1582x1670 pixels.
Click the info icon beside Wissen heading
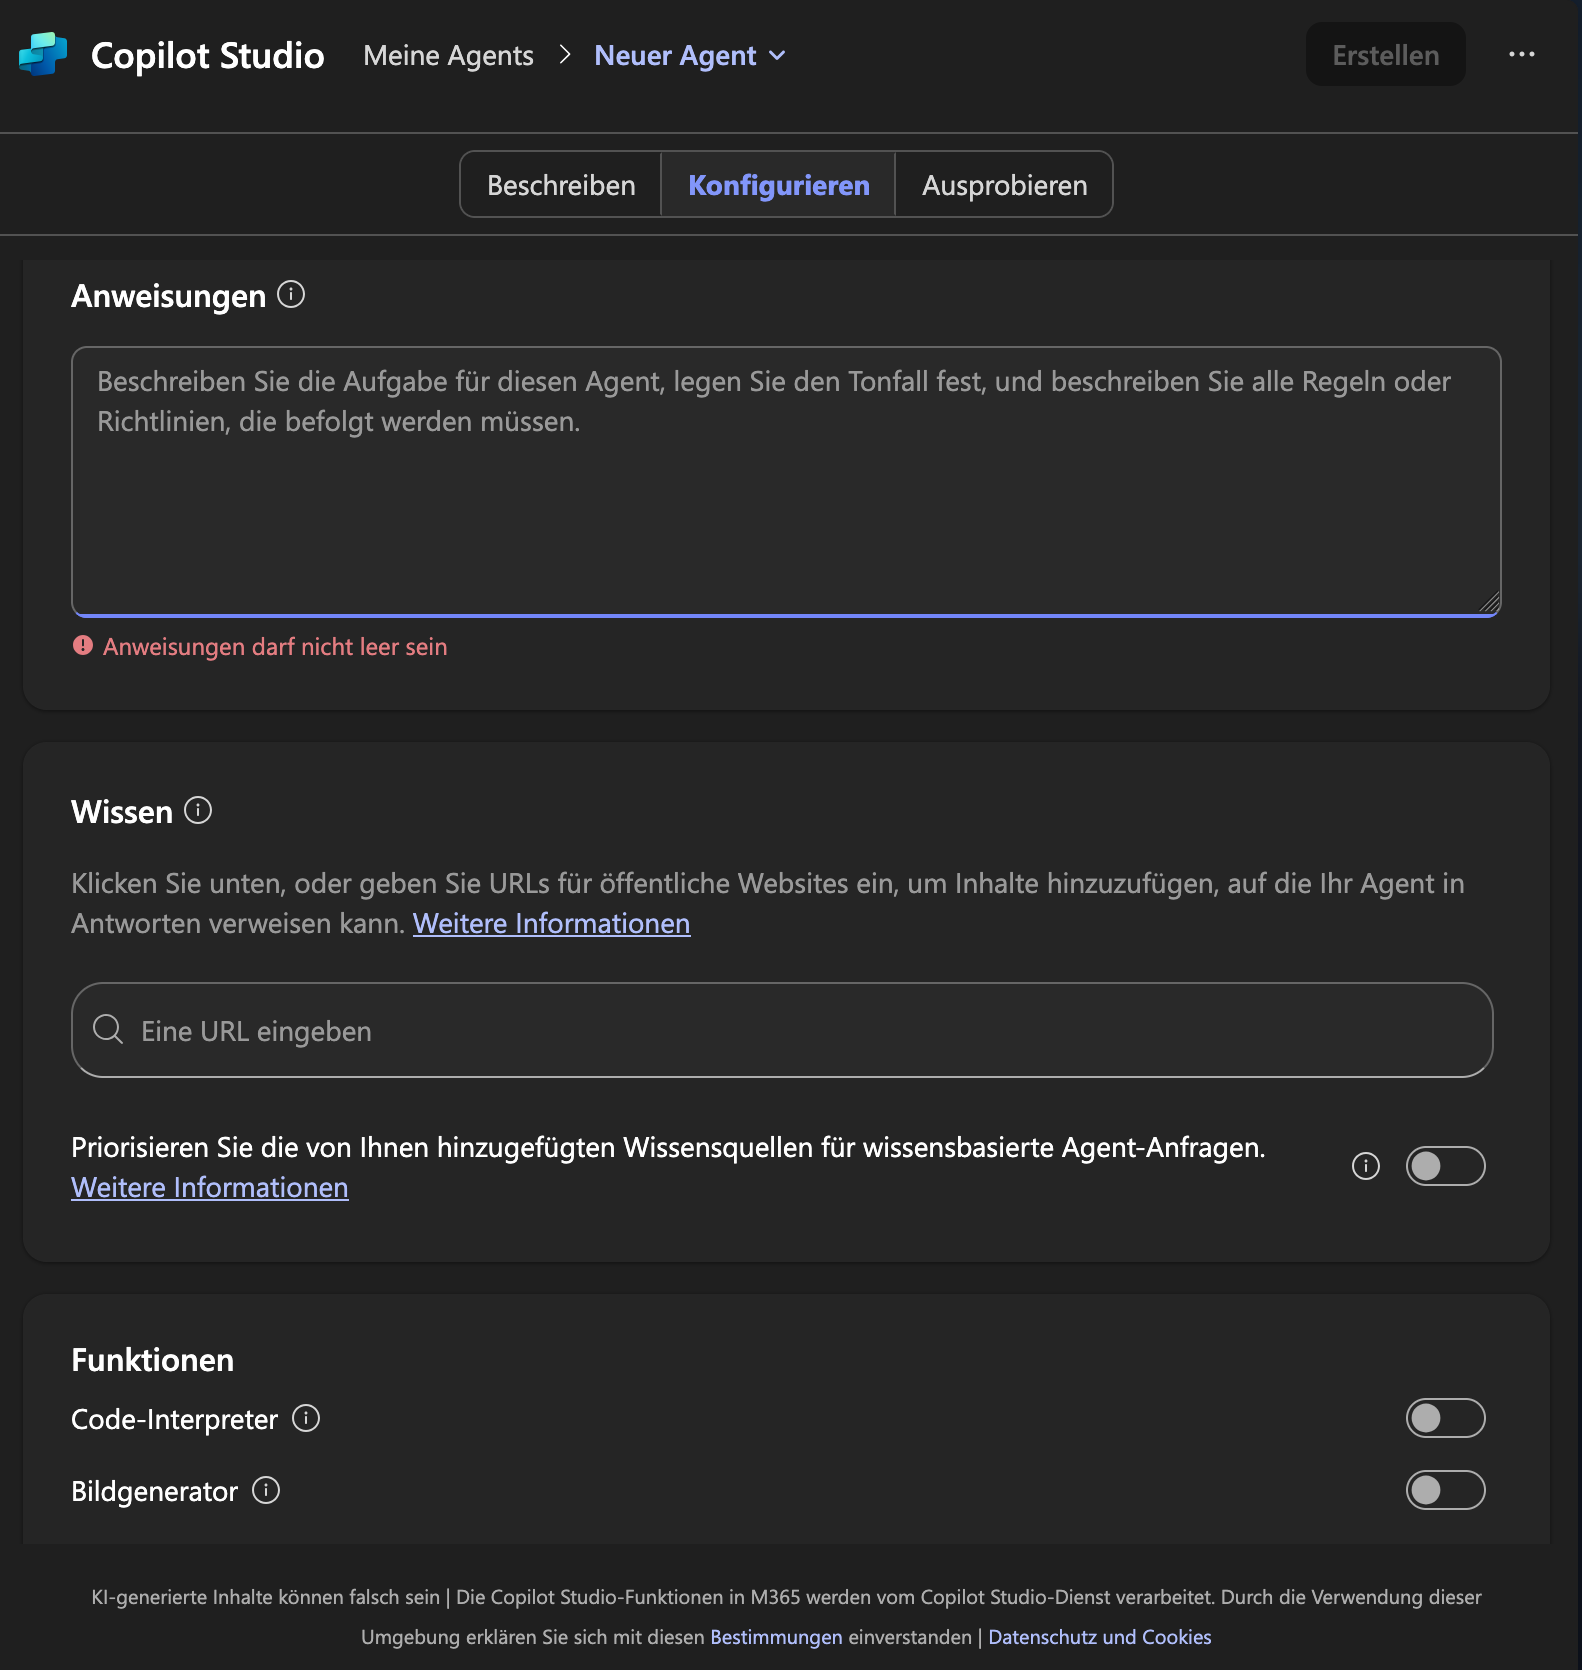198,811
